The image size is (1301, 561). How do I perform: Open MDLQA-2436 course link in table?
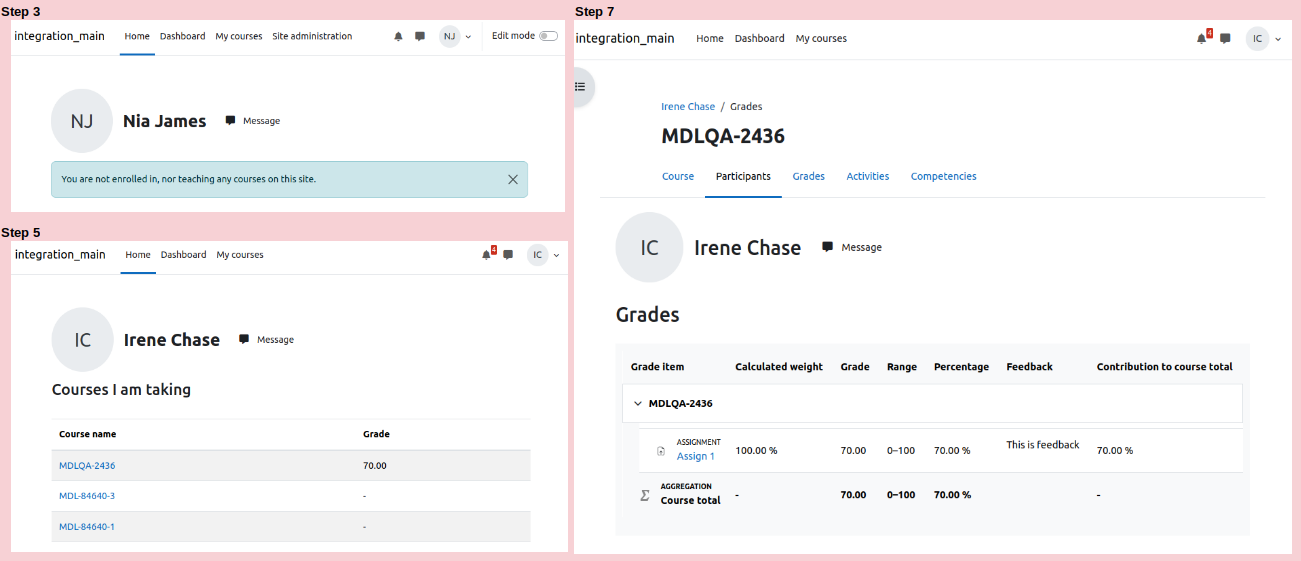coord(87,466)
